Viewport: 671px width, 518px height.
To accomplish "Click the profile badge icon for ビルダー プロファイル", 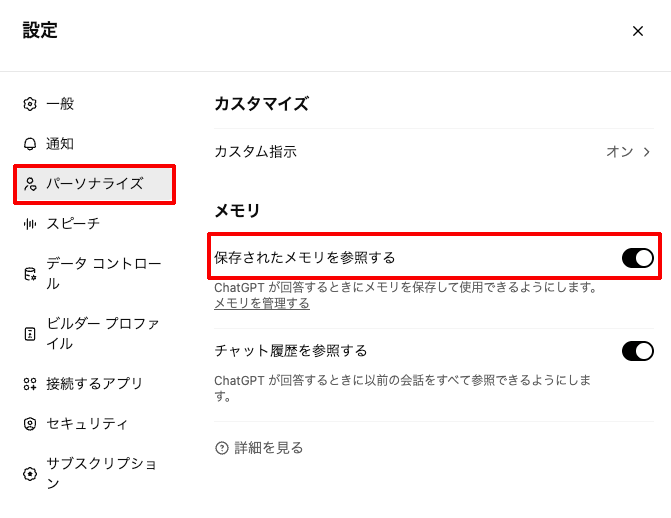I will 30,334.
